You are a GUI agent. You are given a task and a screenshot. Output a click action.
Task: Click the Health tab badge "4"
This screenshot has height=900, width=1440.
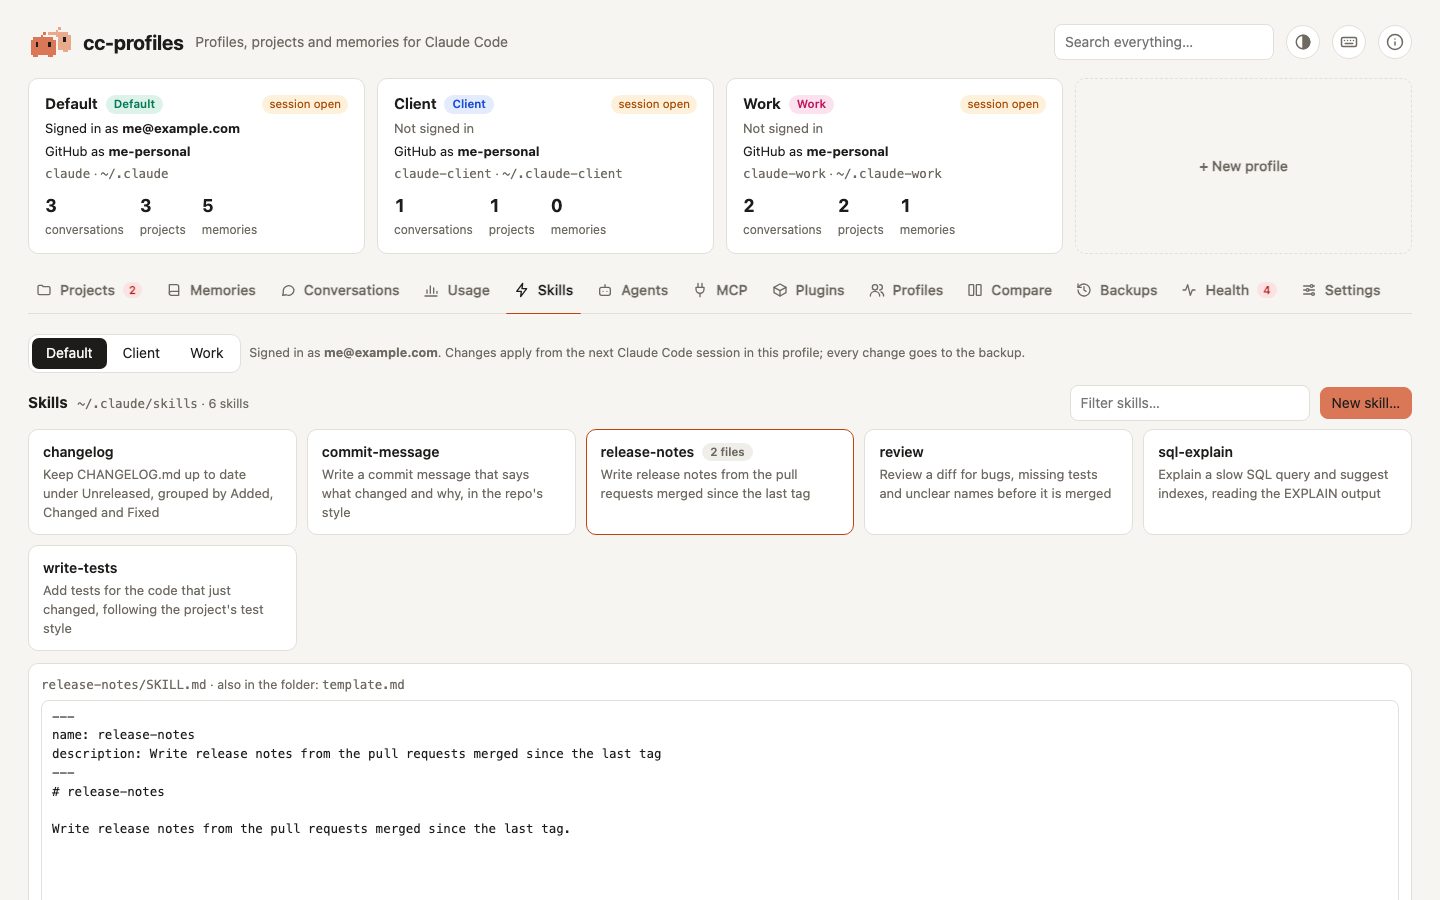[x=1267, y=290]
